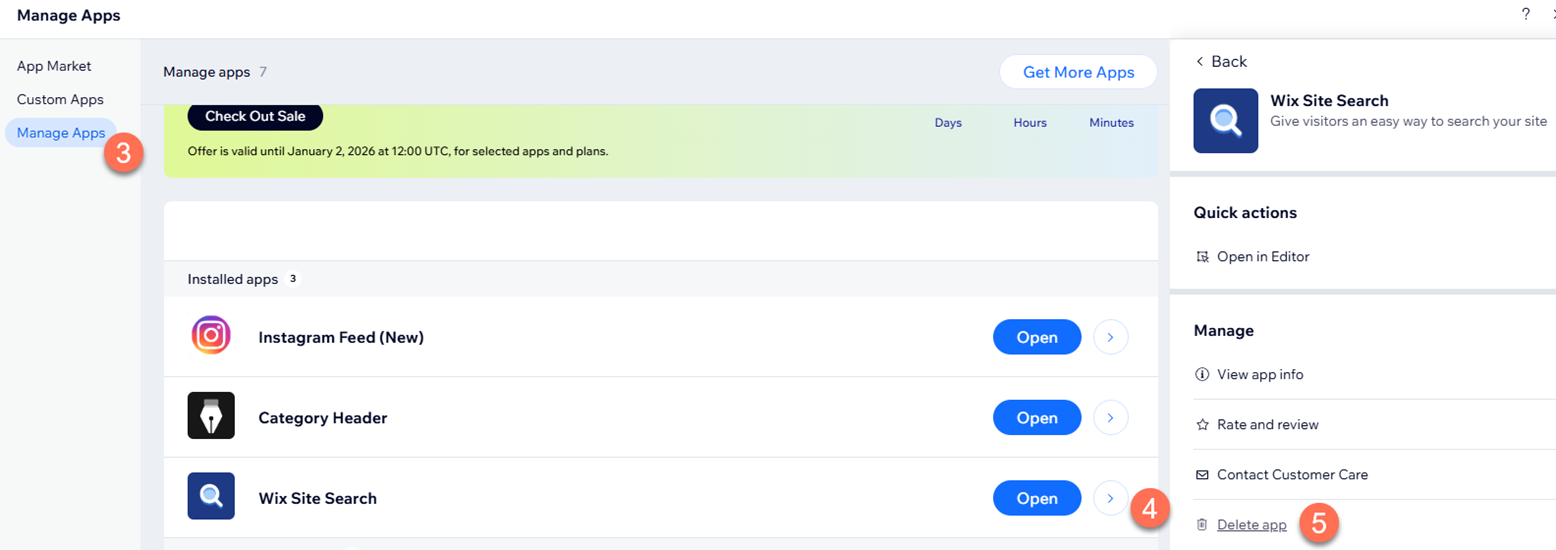Click the Wix Site Search list icon
The width and height of the screenshot is (1556, 550).
coord(211,496)
